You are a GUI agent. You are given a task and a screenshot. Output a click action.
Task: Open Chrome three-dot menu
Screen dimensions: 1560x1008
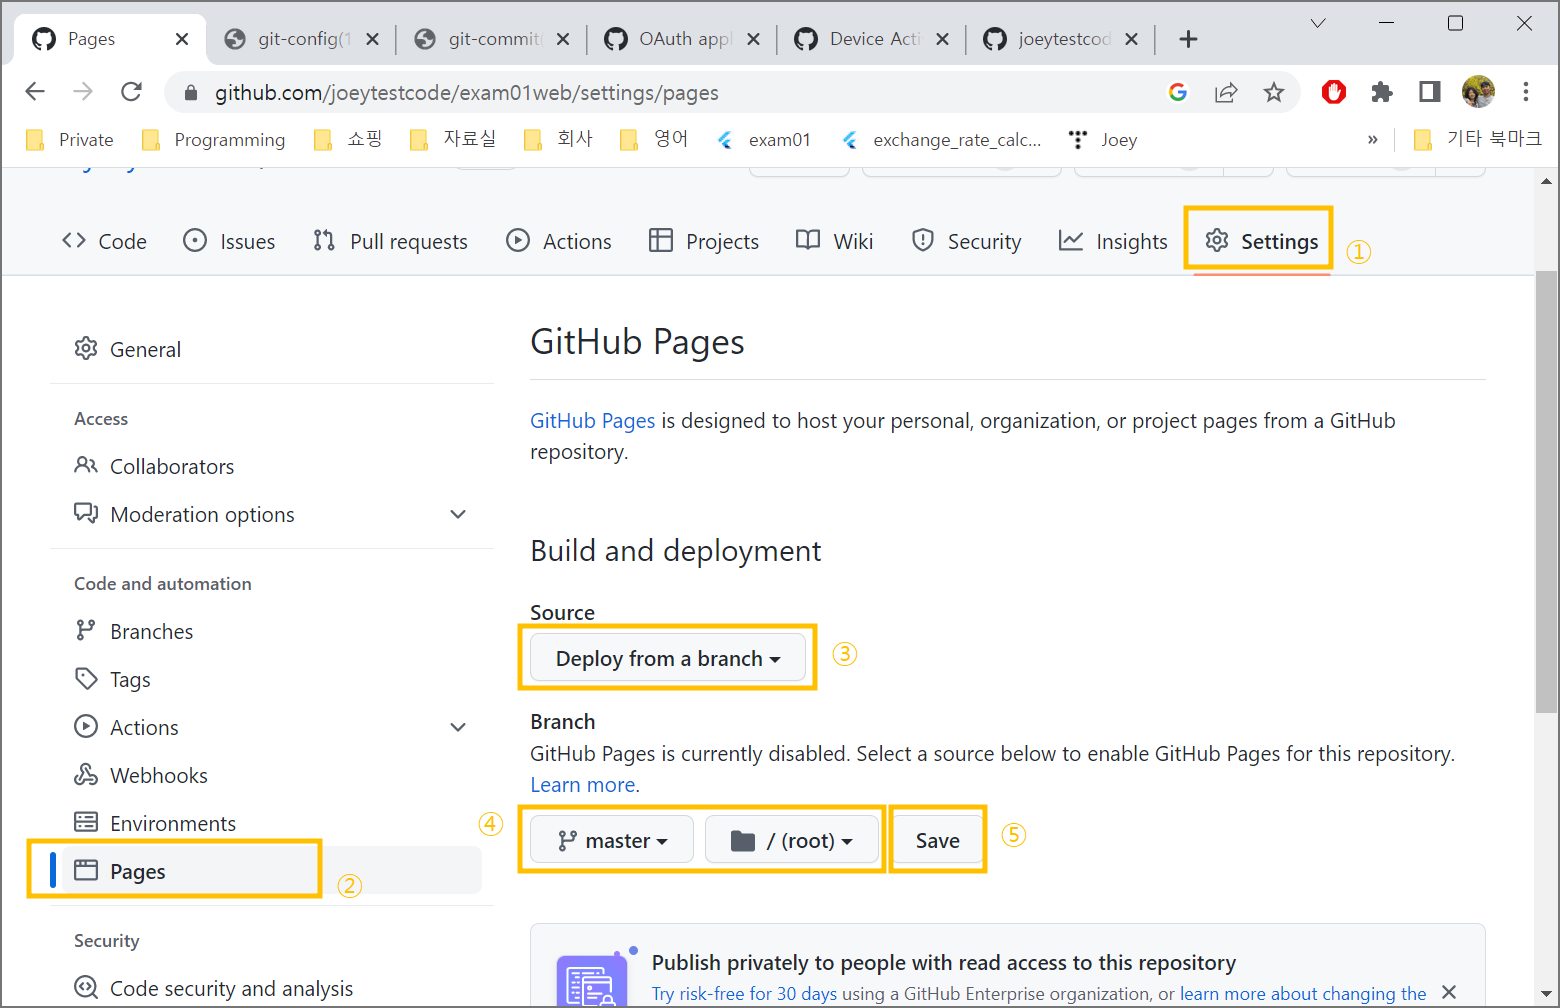tap(1526, 92)
